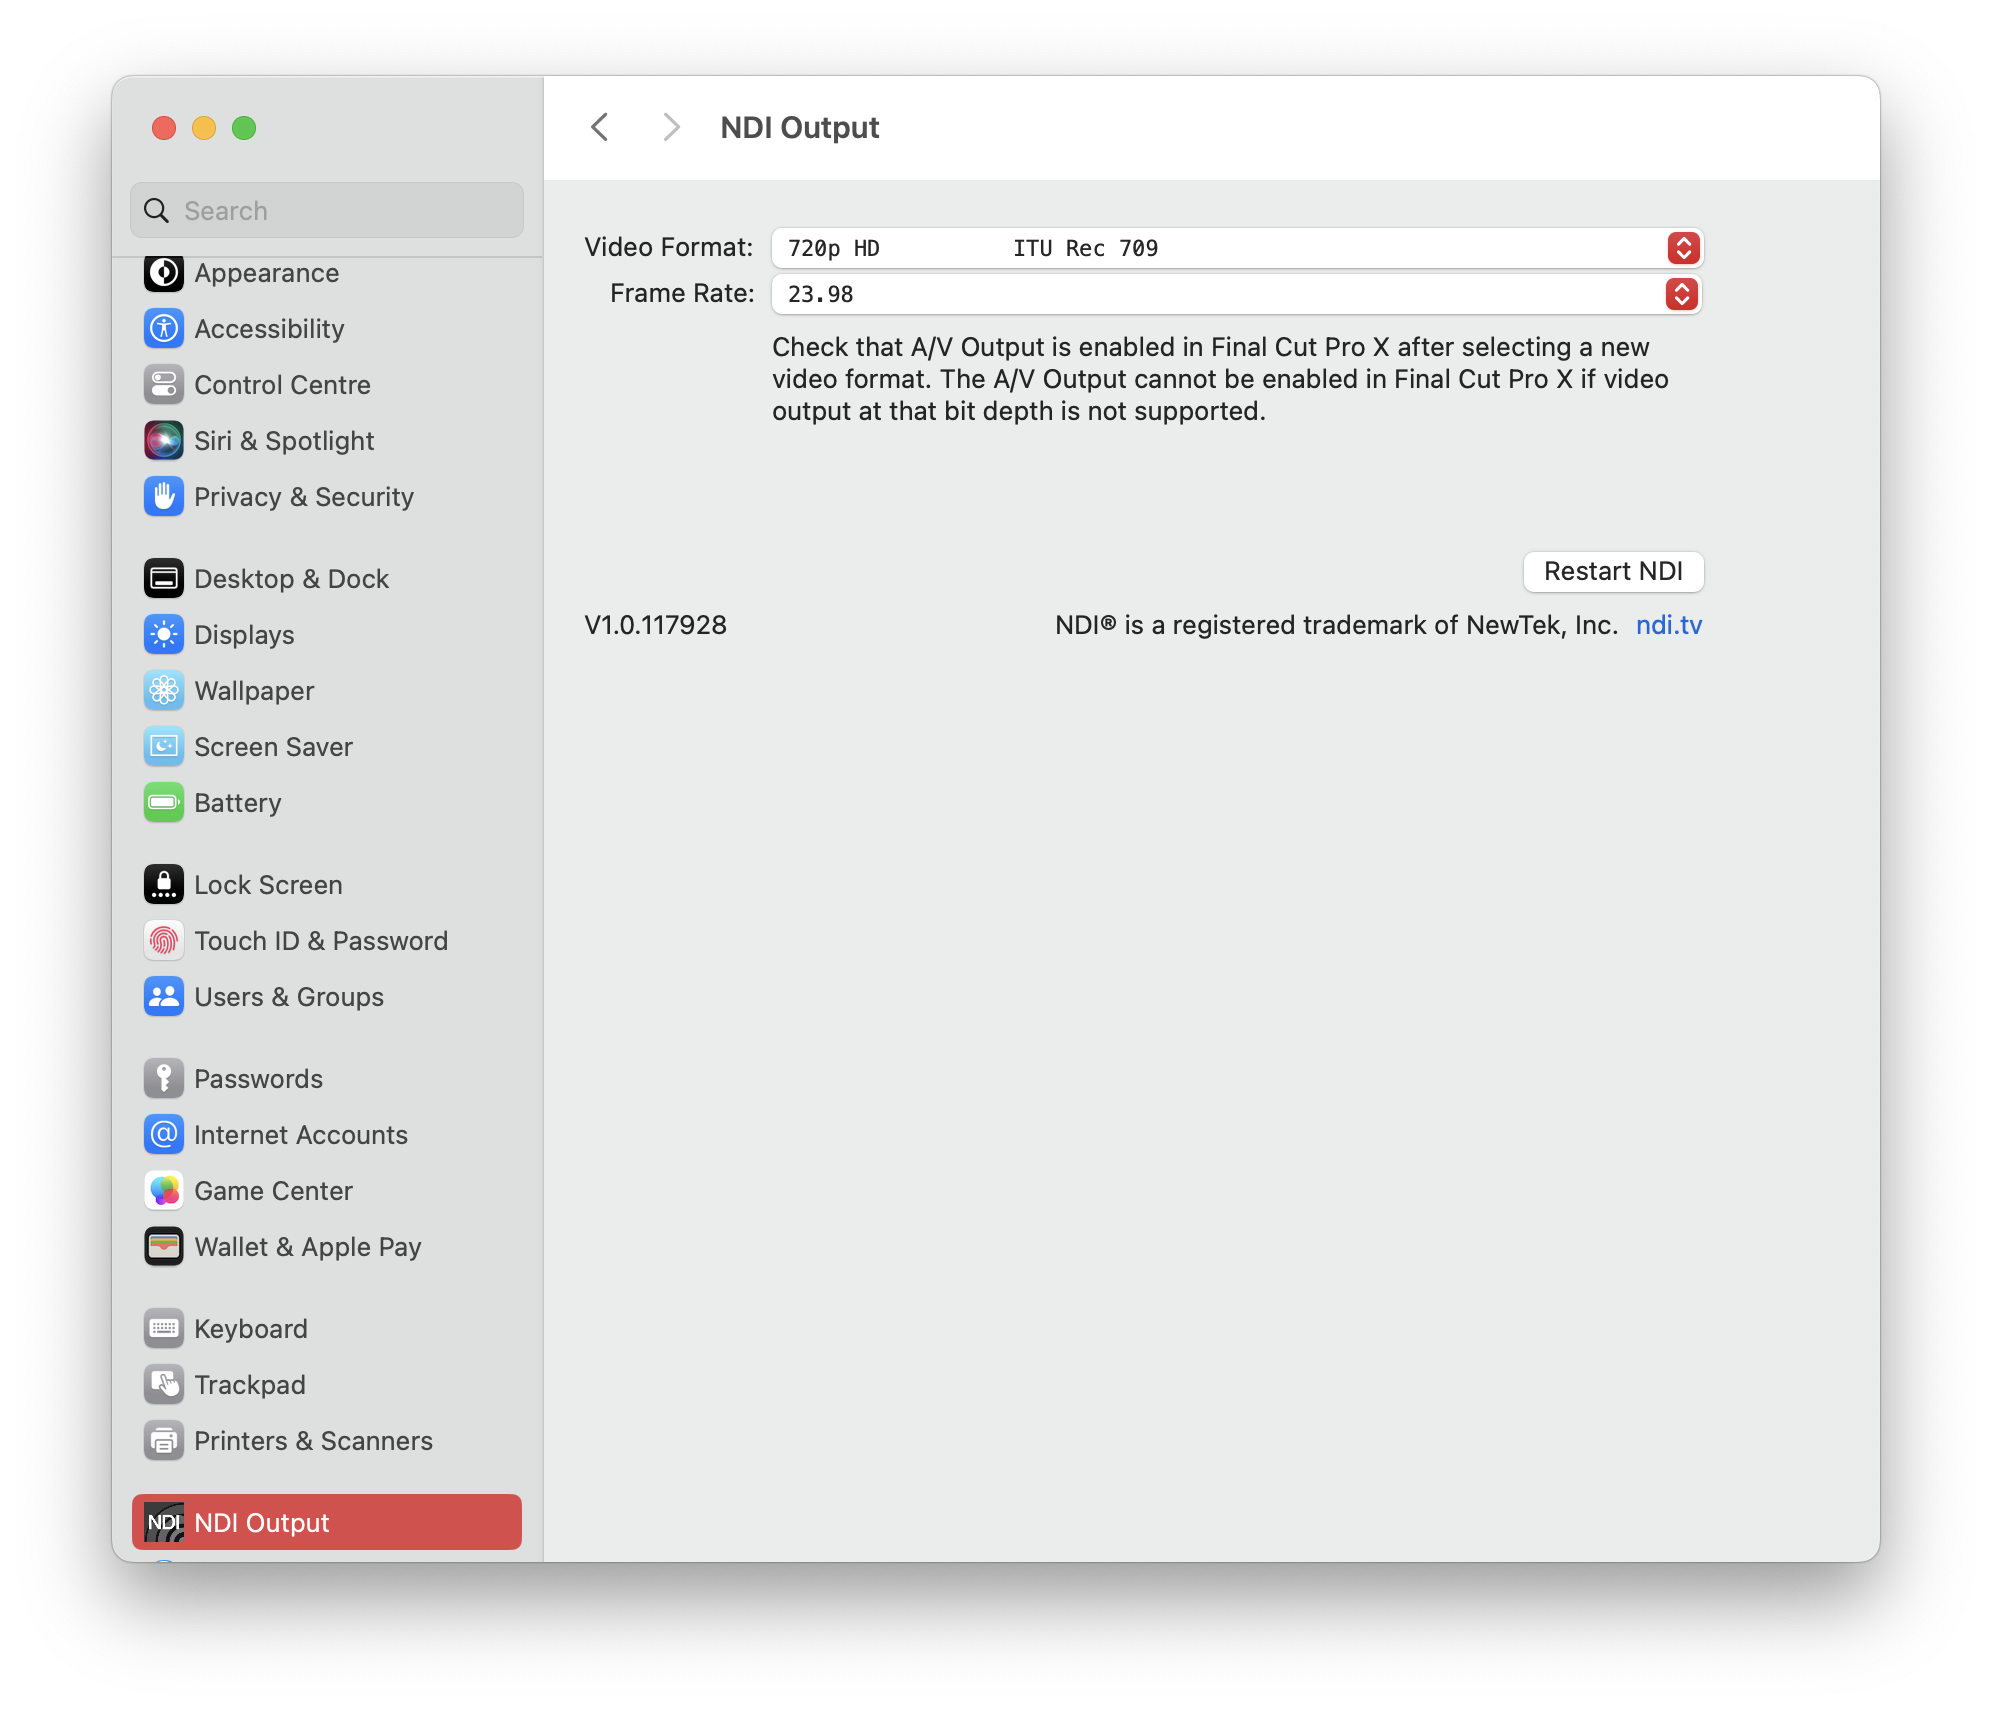Click the Accessibility icon in sidebar
1992x1710 pixels.
tap(164, 329)
